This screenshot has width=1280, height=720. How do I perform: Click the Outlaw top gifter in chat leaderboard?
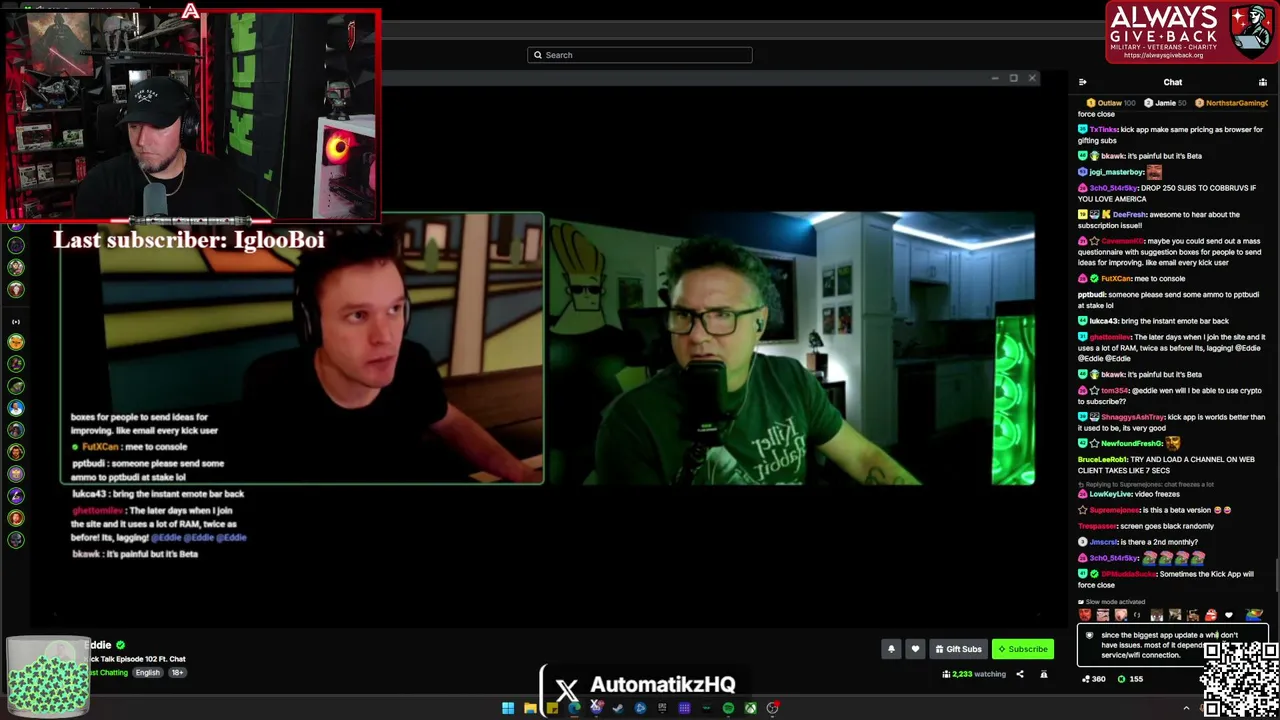click(x=1110, y=103)
